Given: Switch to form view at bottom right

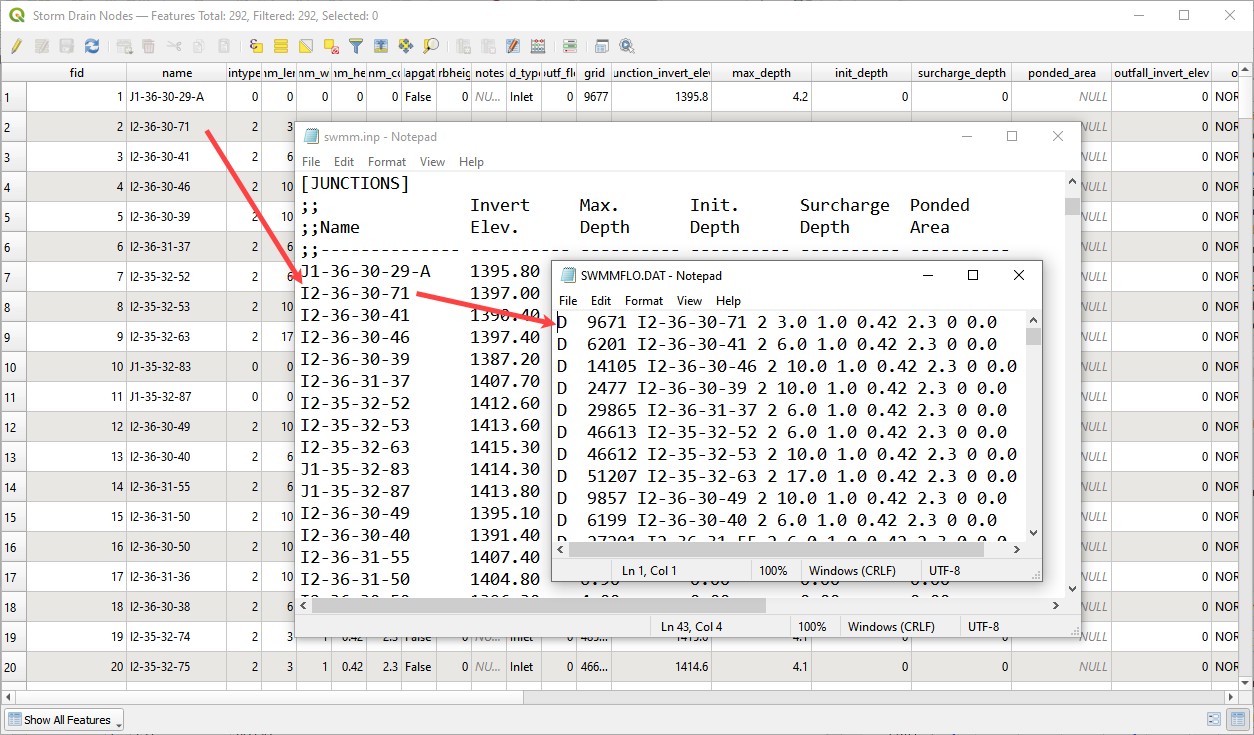Looking at the screenshot, I should pos(1213,719).
